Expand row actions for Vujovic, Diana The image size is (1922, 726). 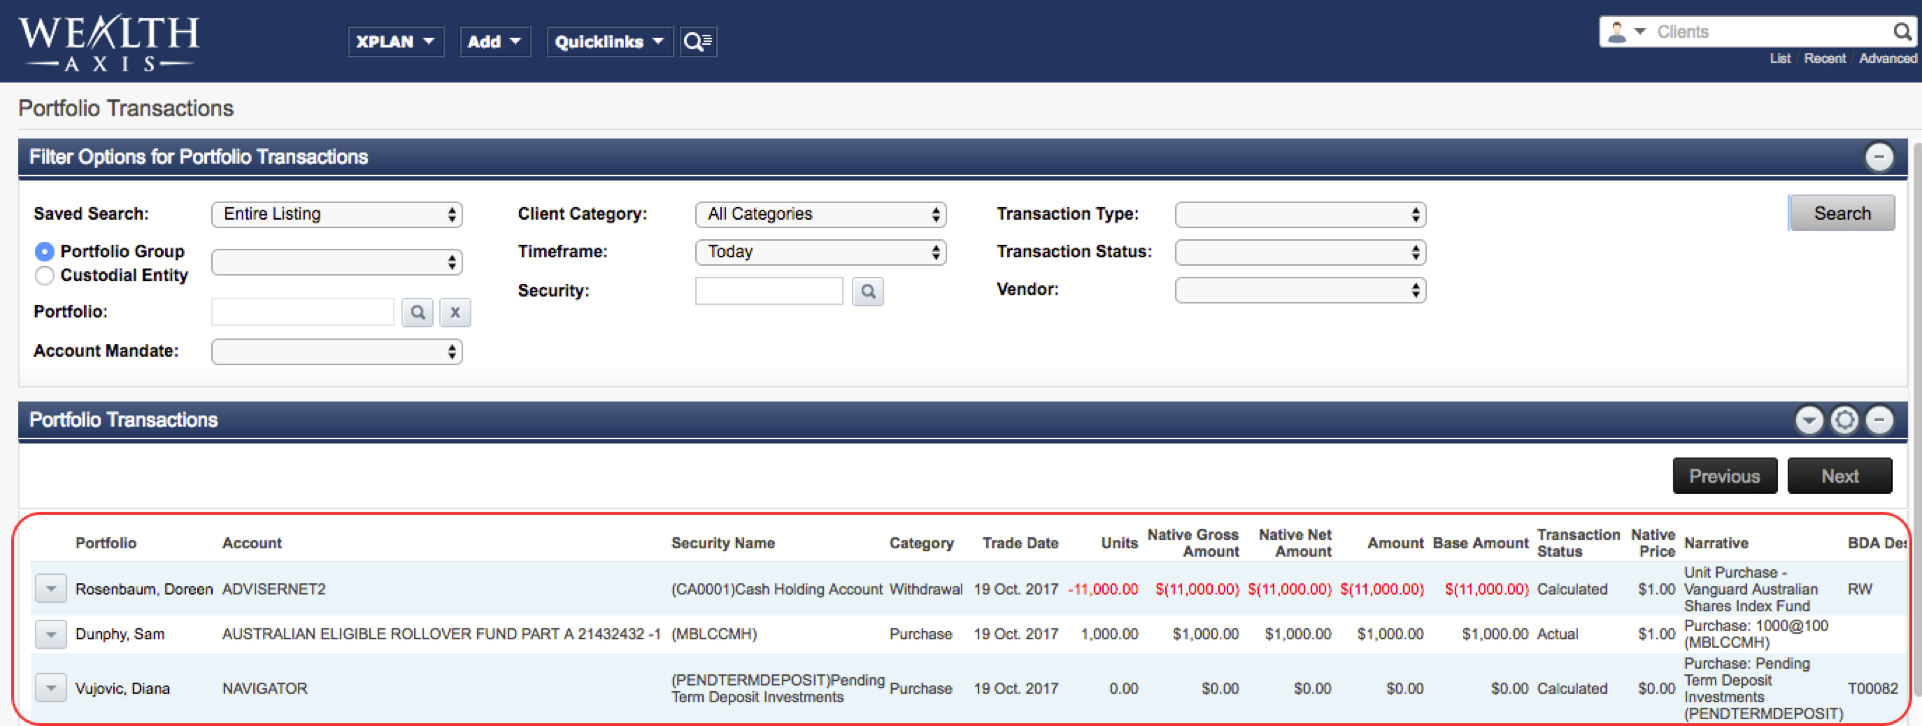pos(51,688)
